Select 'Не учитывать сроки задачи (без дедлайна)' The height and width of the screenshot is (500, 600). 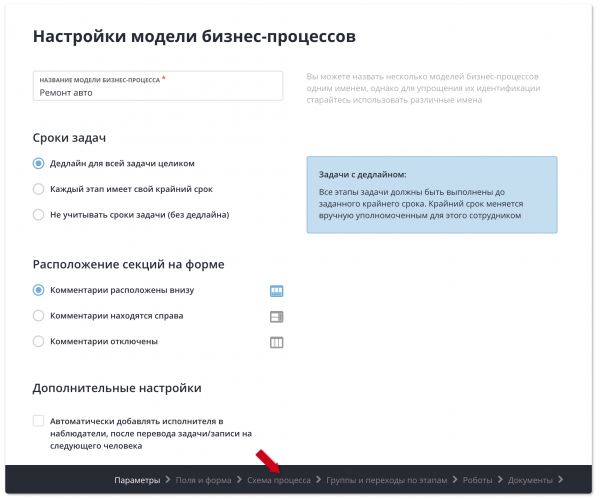click(39, 215)
